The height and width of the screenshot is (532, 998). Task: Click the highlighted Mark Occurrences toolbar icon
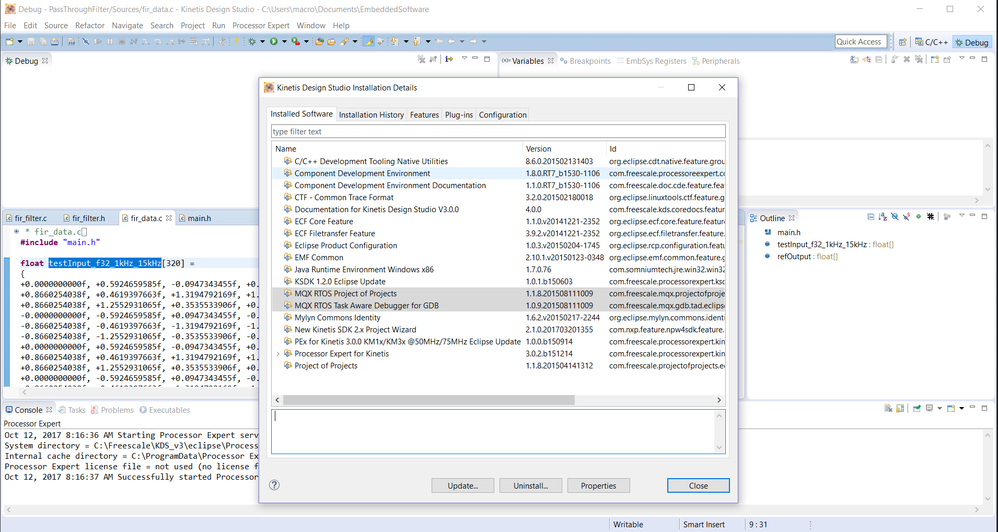(368, 41)
